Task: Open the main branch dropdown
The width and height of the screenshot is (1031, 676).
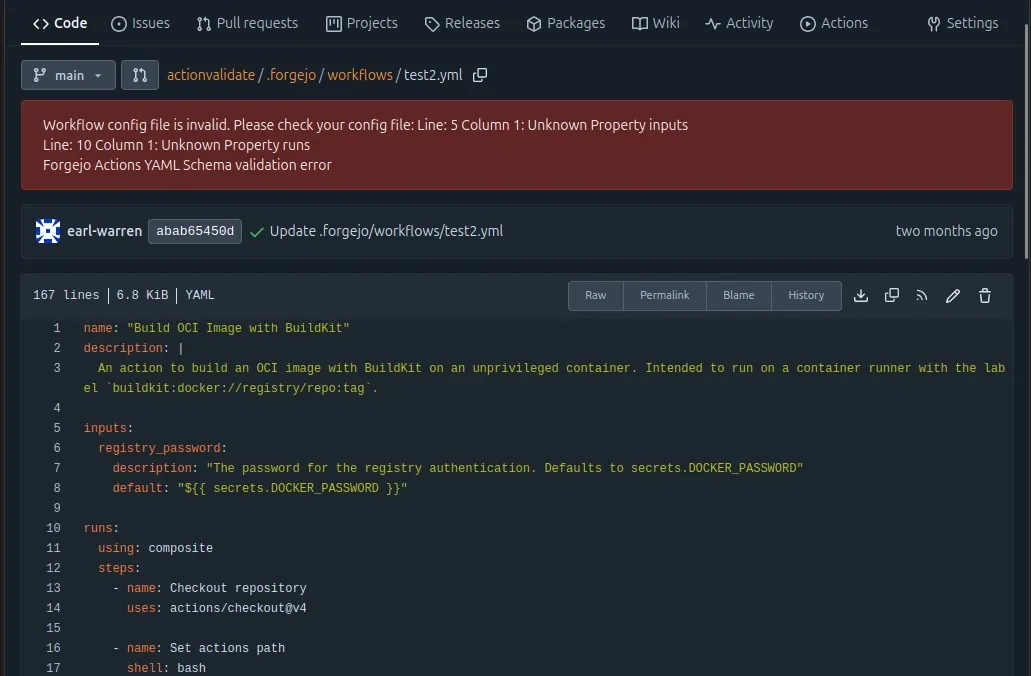Action: [x=68, y=74]
